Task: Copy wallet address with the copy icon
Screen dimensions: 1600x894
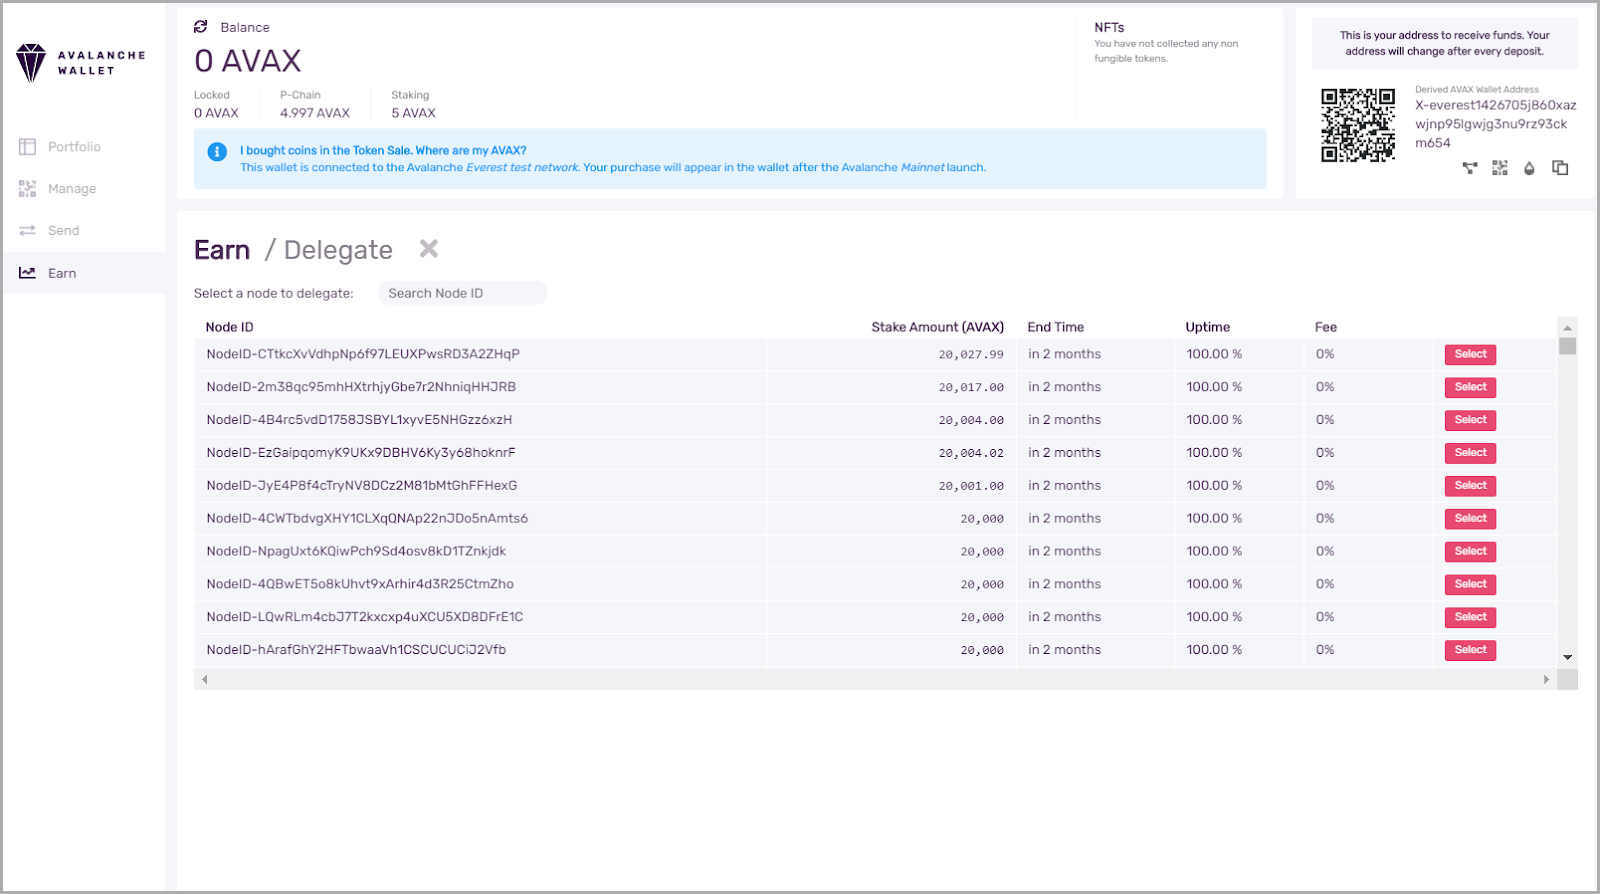Action: (1560, 168)
